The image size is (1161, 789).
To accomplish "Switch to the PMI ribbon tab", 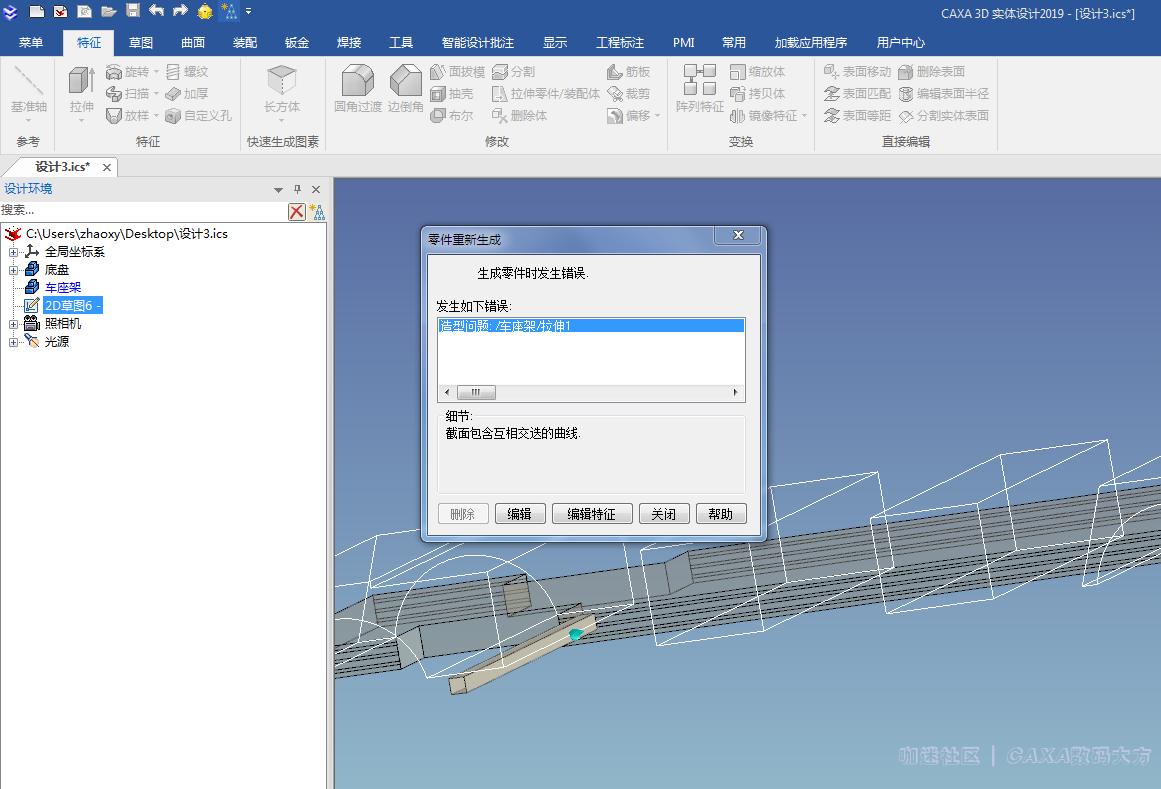I will (683, 43).
